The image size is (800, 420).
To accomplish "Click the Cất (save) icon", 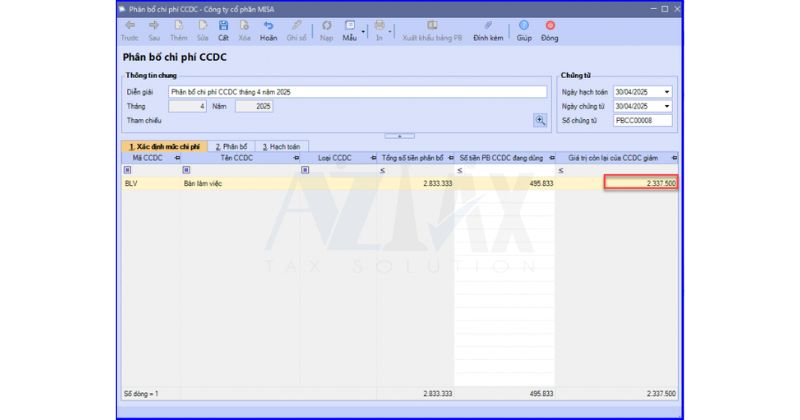I will 223,25.
